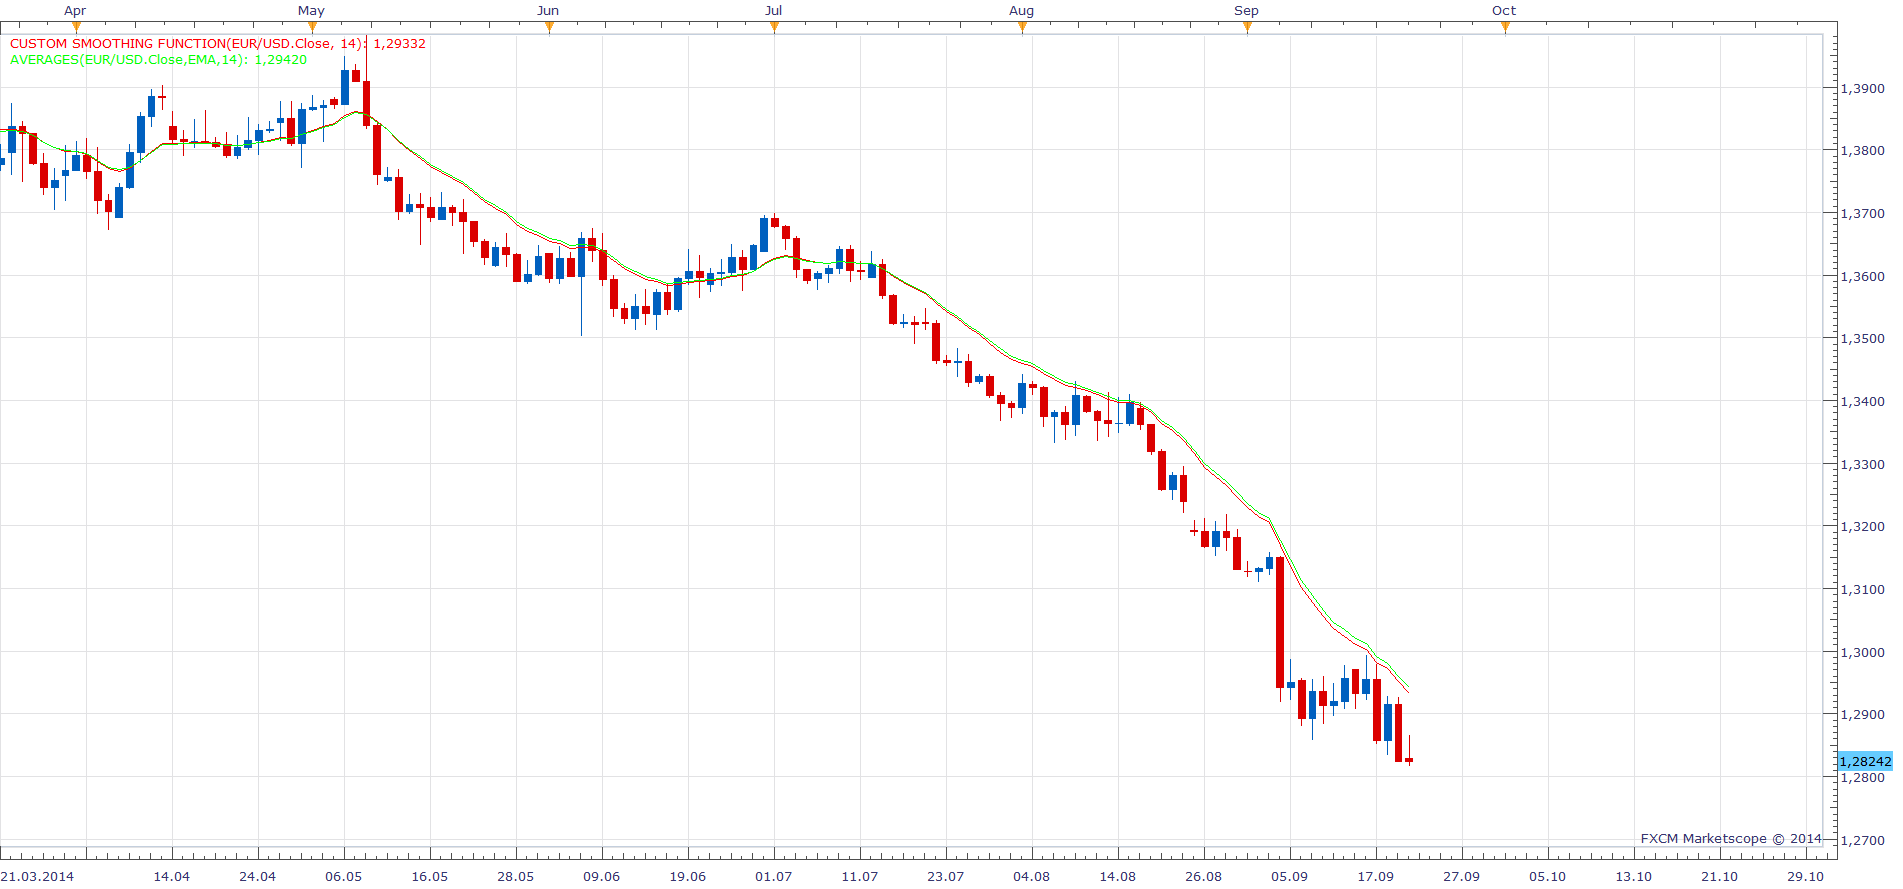1903x889 pixels.
Task: Click the 16.05 date axis label
Action: 430,876
